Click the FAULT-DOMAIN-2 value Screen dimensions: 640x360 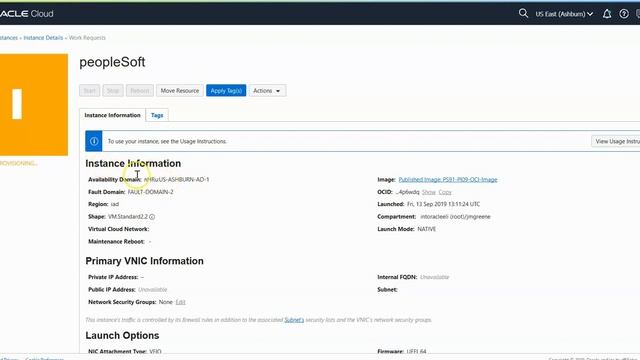click(x=151, y=192)
